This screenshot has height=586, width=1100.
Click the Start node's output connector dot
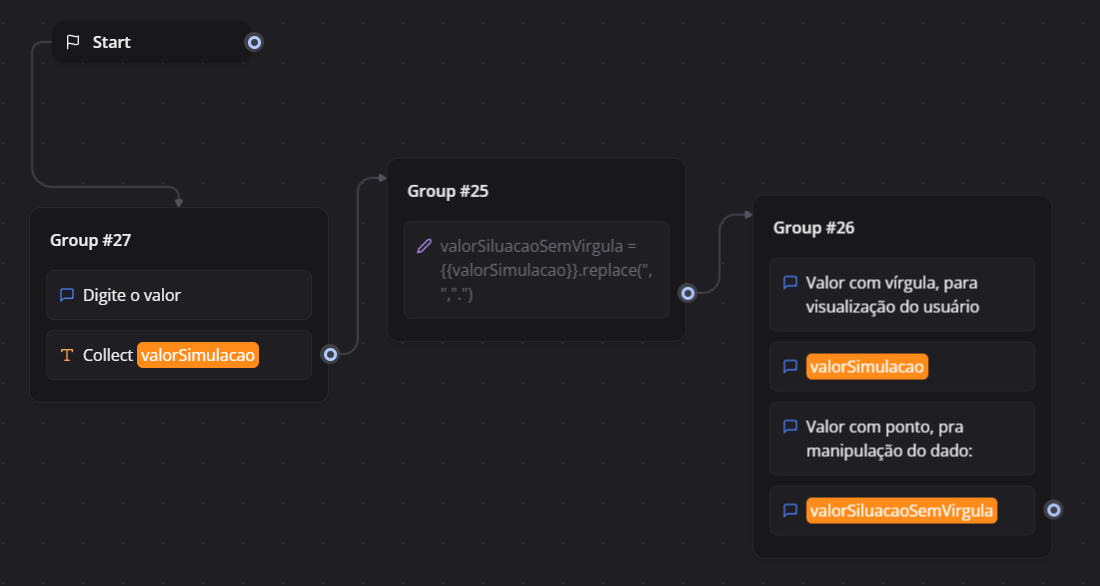(x=254, y=42)
